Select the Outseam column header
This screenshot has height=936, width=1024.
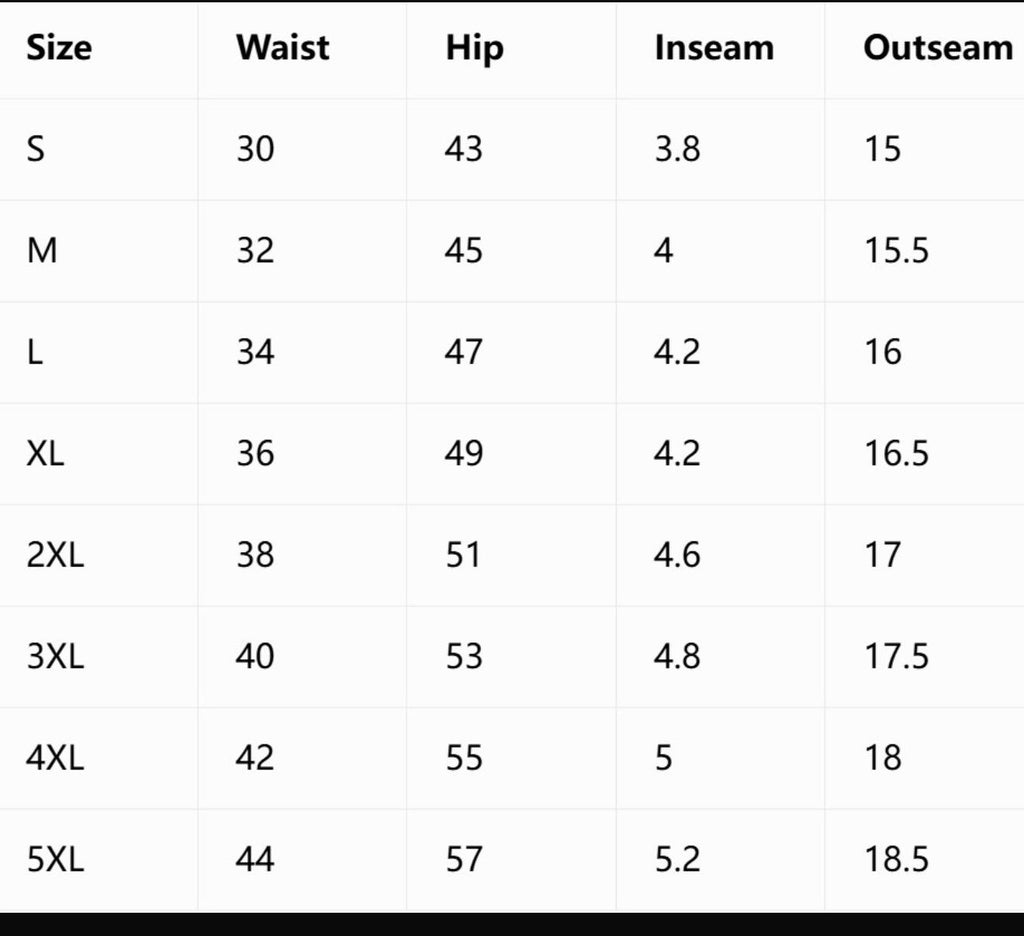coord(938,48)
